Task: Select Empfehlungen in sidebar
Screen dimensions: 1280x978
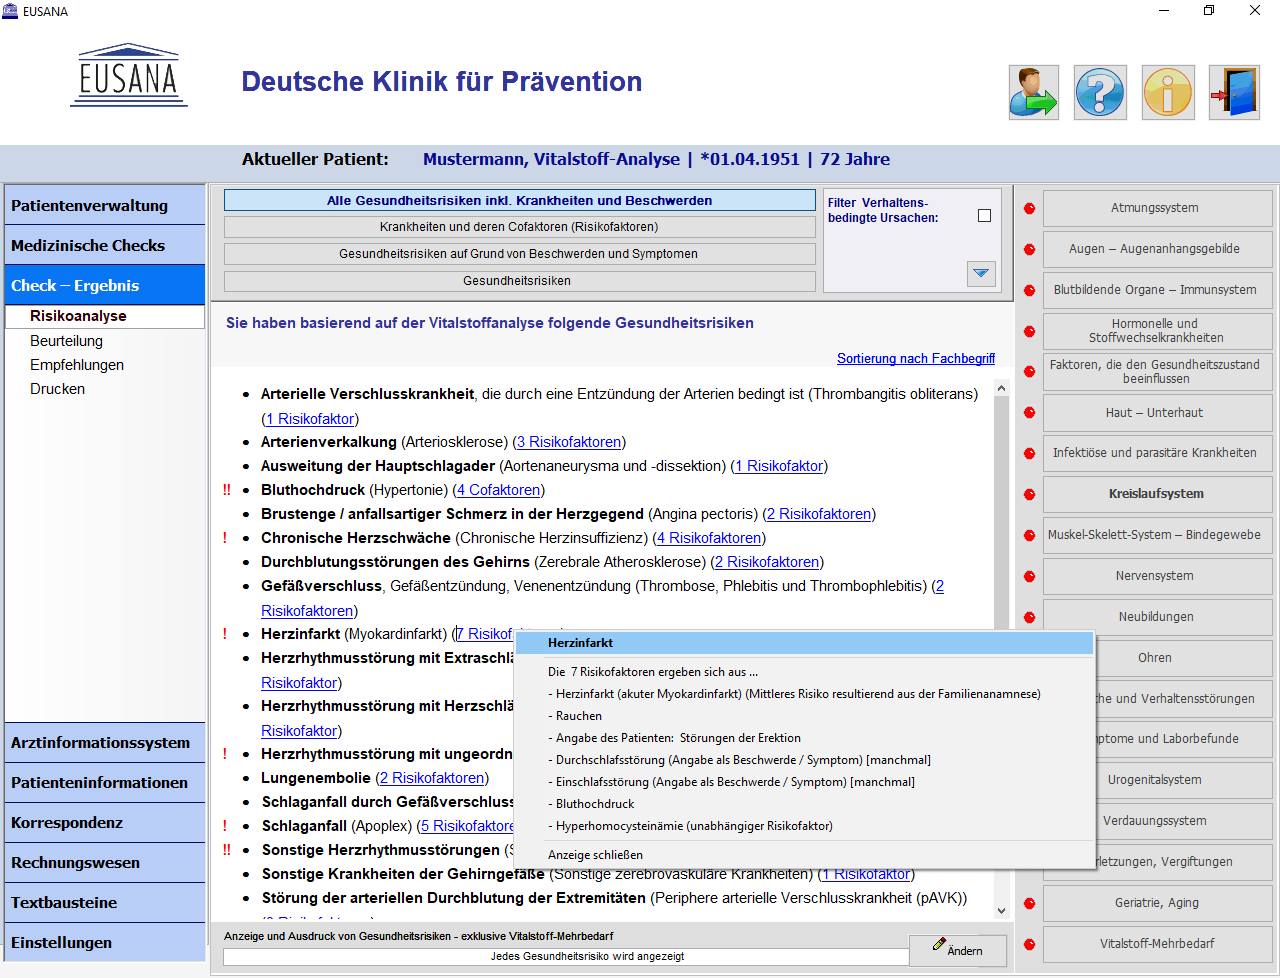Action: coord(77,365)
